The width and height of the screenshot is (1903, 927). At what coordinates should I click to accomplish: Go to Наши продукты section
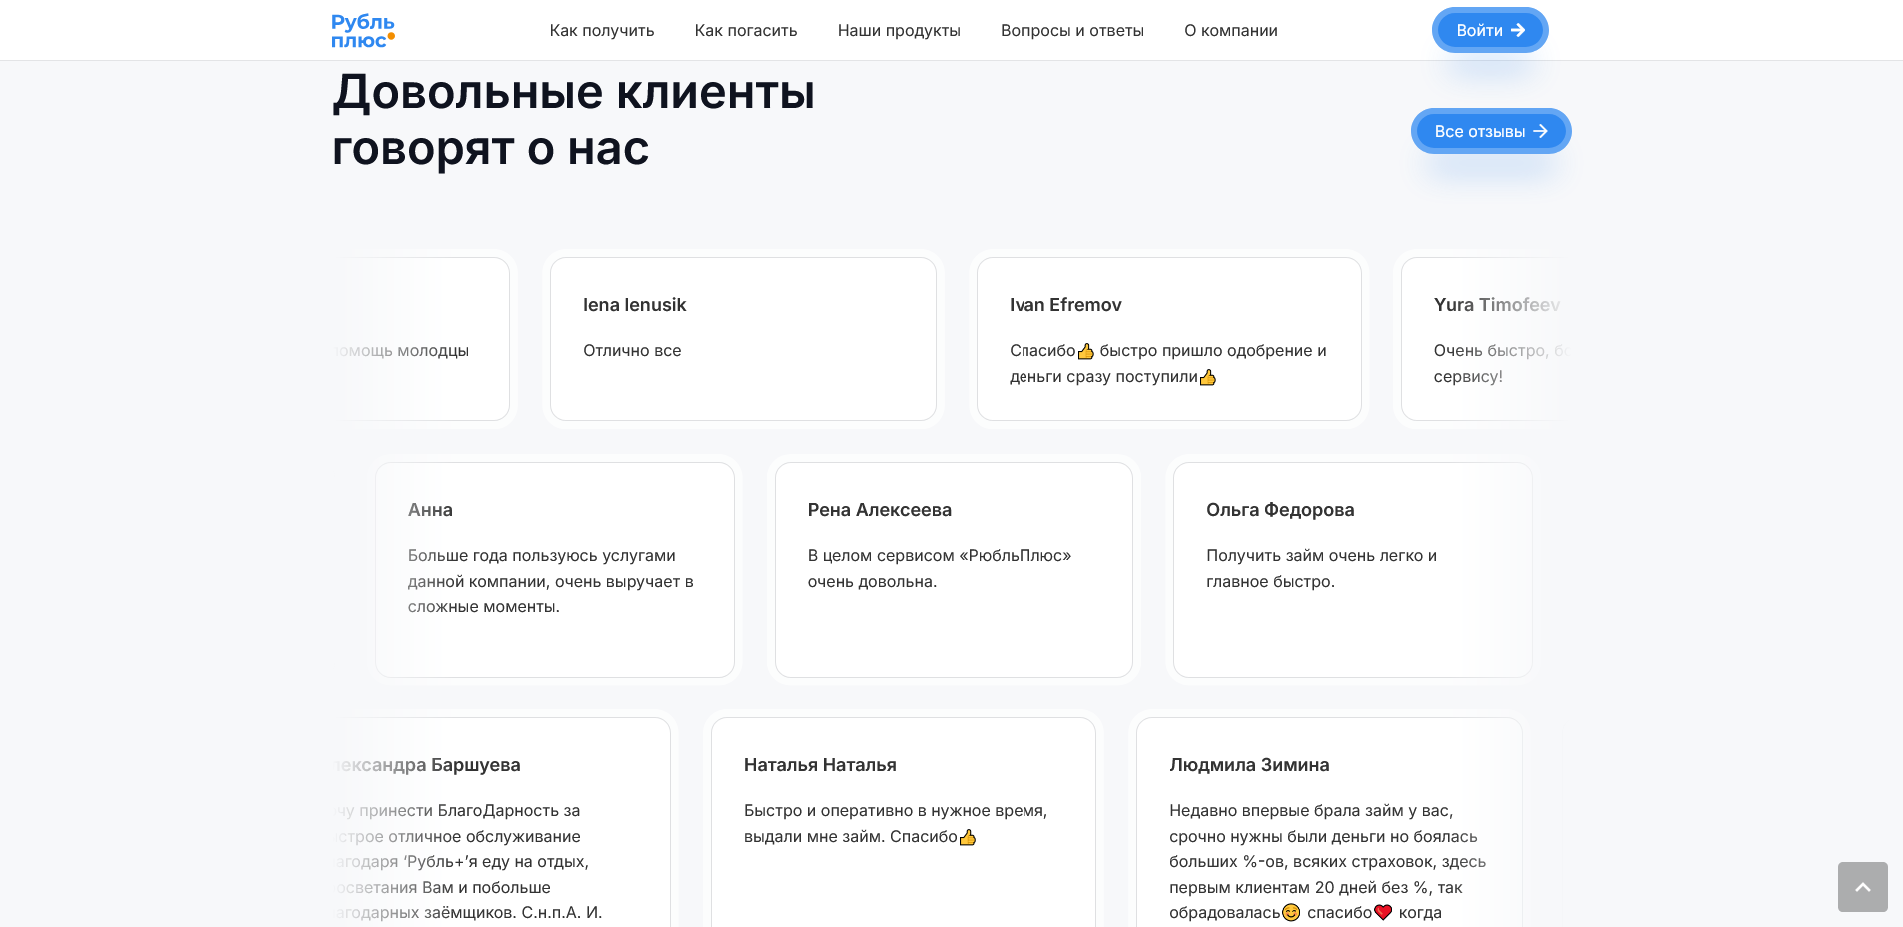coord(898,31)
